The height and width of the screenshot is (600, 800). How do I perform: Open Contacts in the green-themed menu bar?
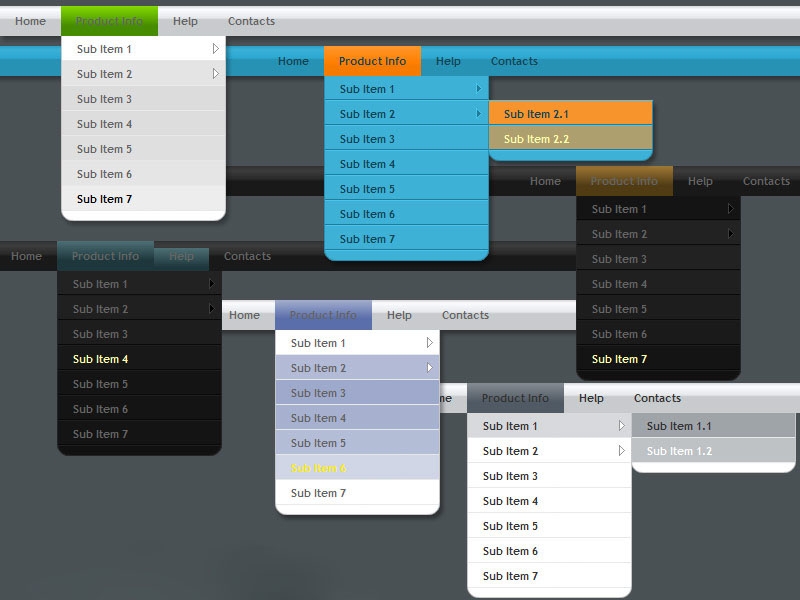251,21
